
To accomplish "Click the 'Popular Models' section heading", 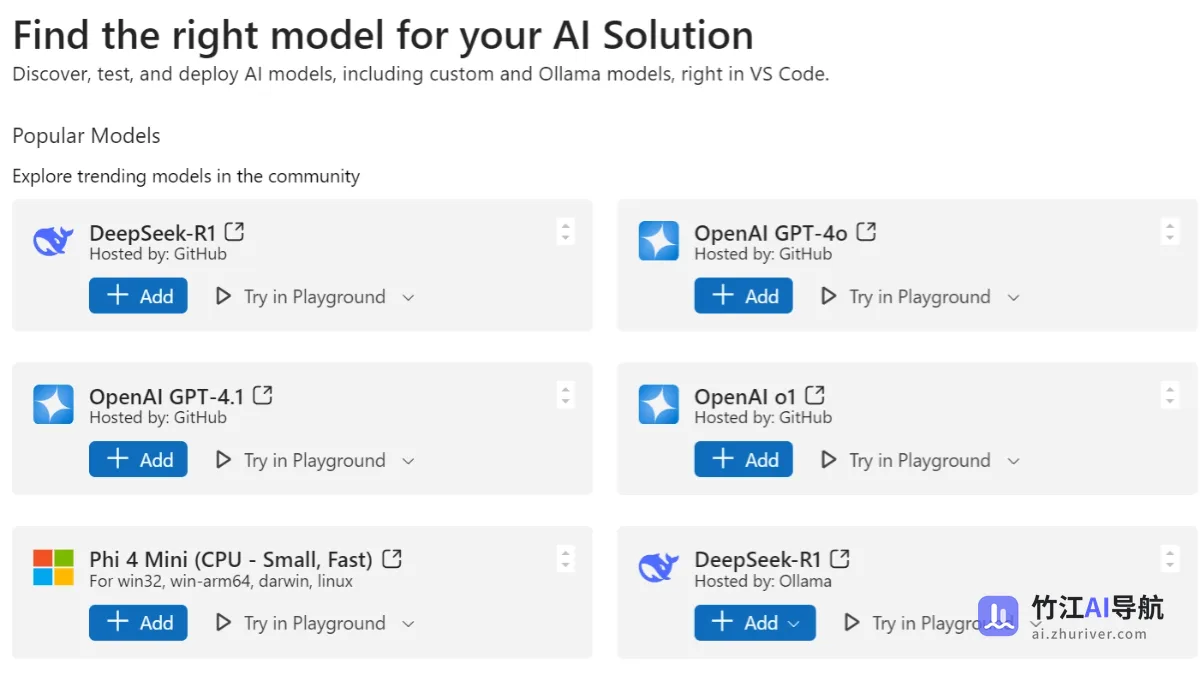I will tap(86, 136).
